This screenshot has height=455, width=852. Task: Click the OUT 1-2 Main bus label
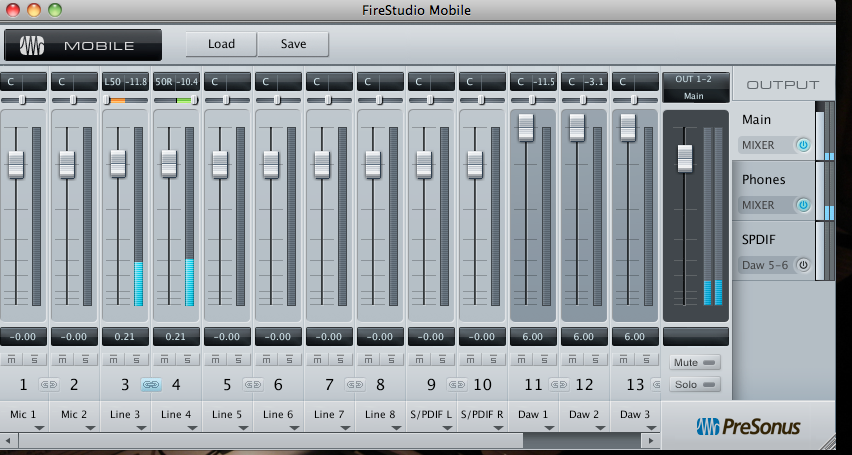click(x=696, y=88)
